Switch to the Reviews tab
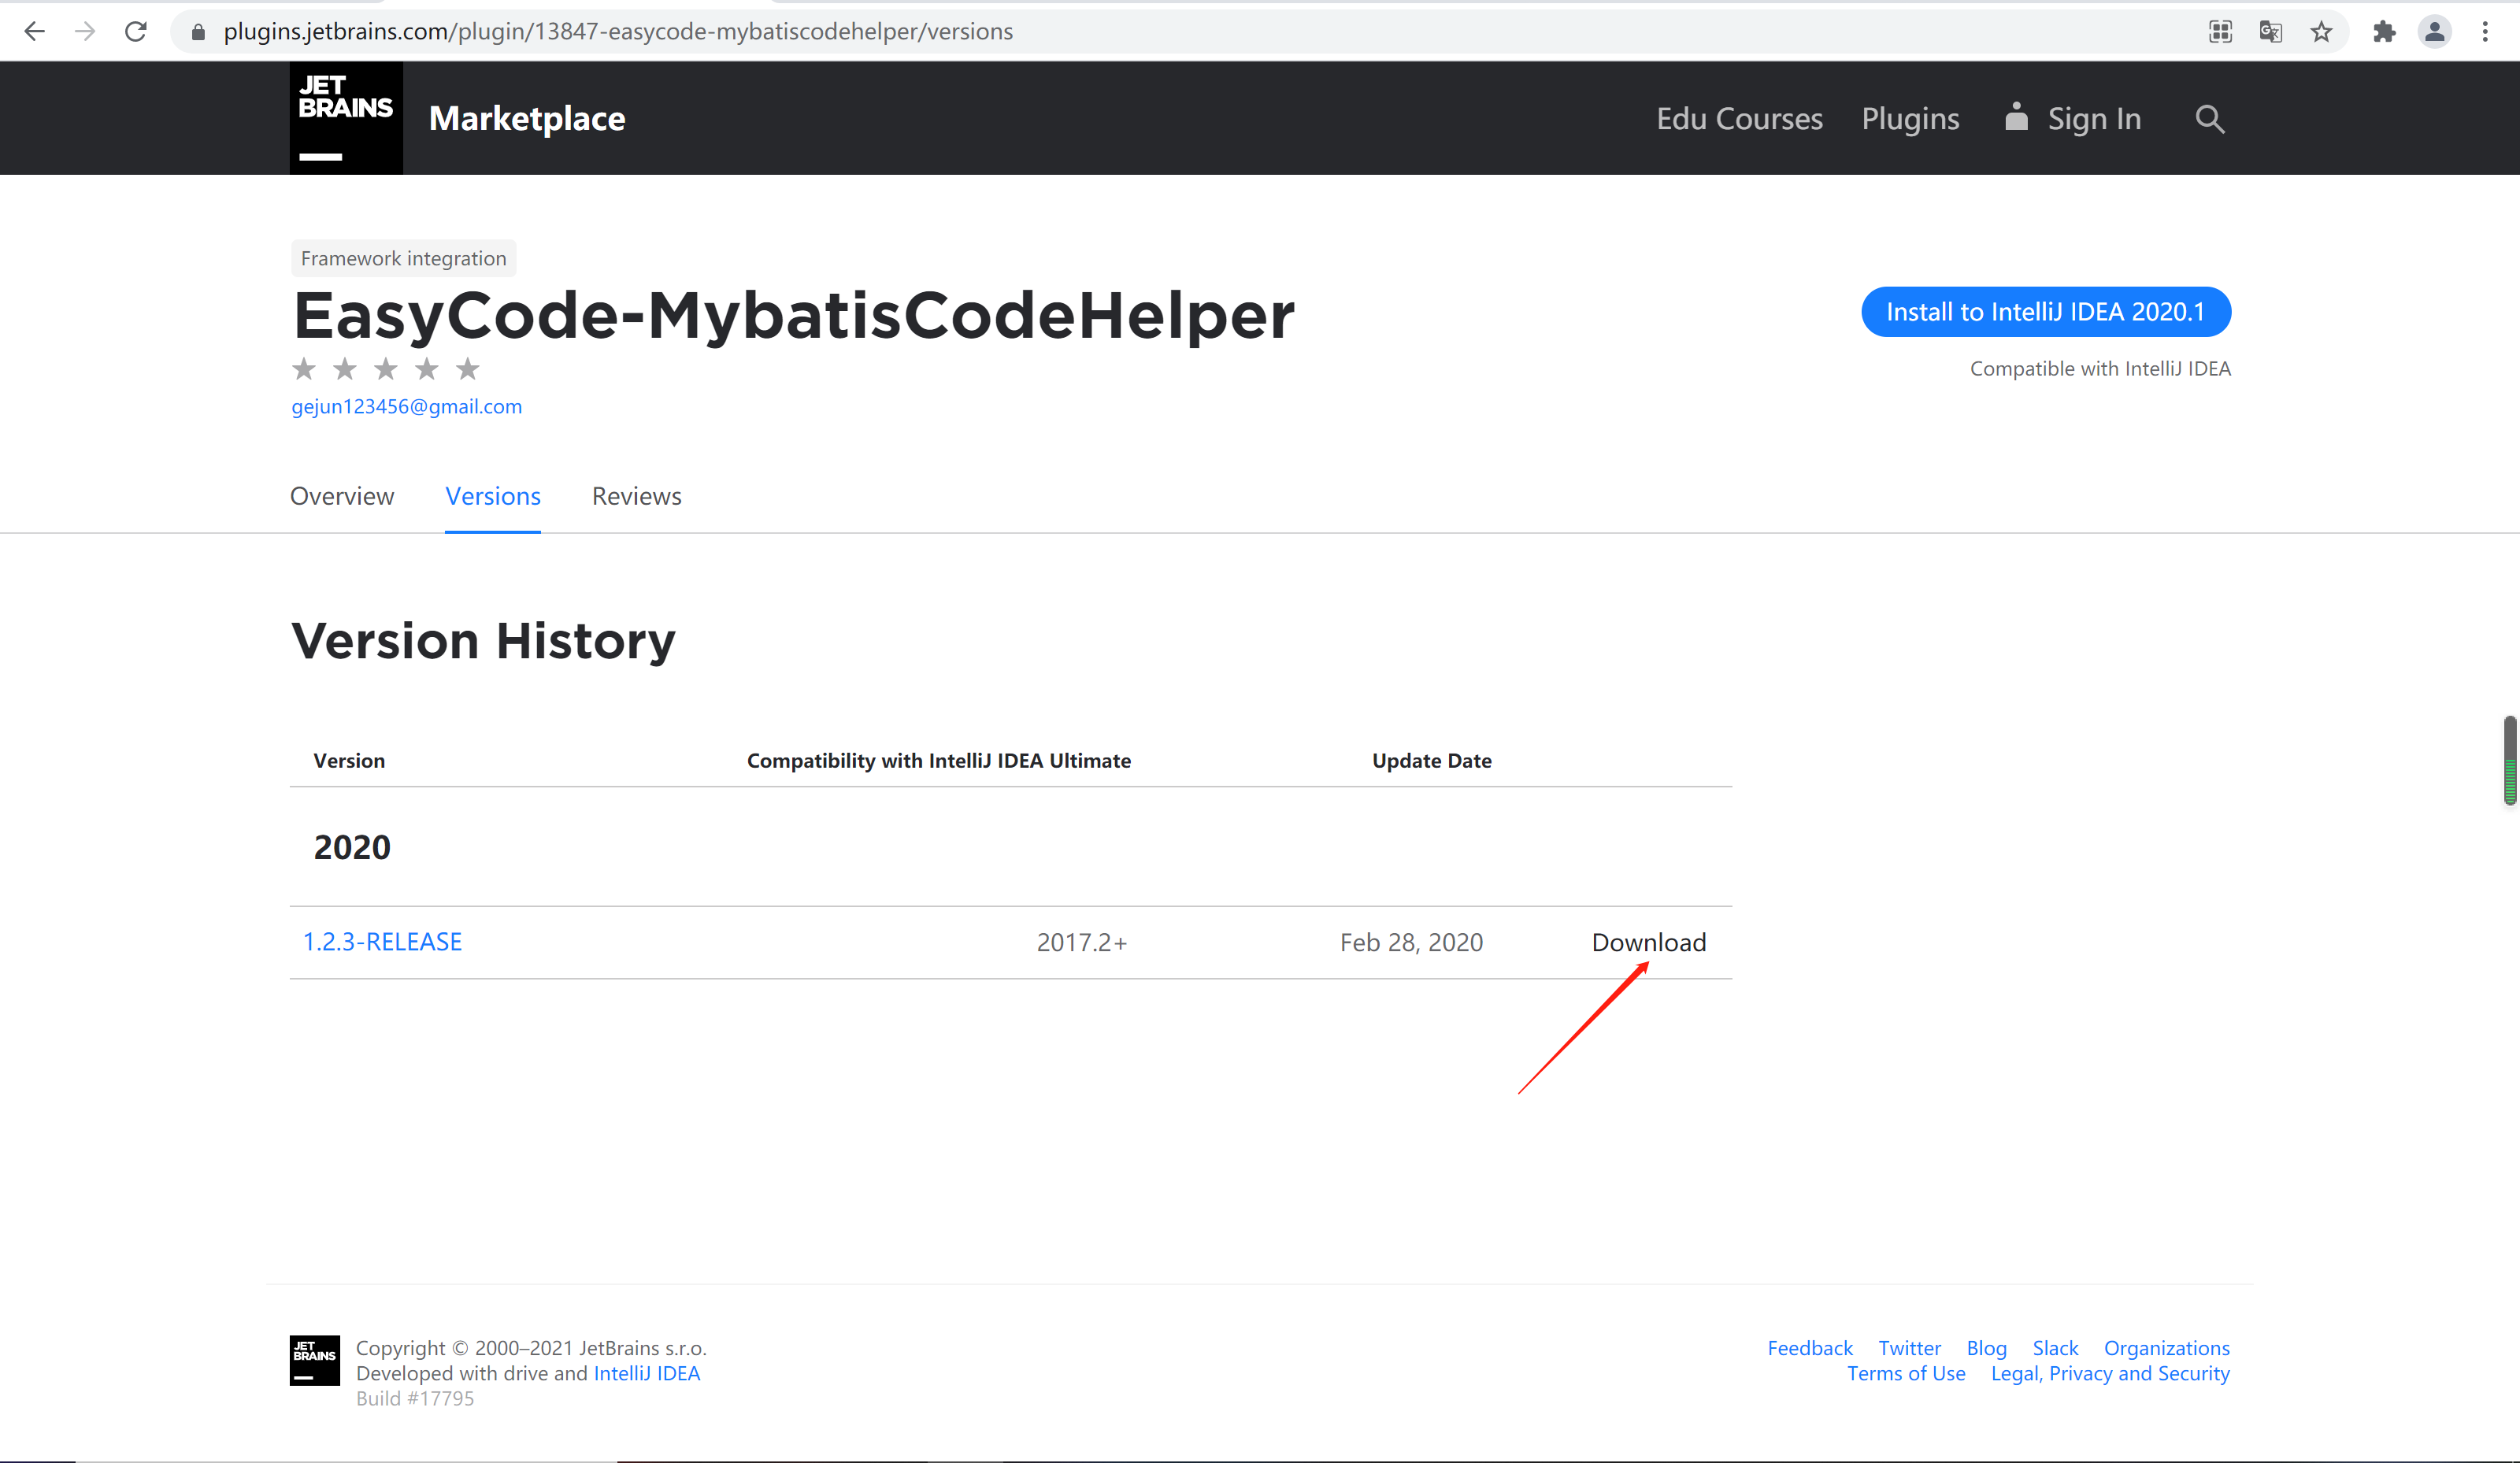 (636, 496)
